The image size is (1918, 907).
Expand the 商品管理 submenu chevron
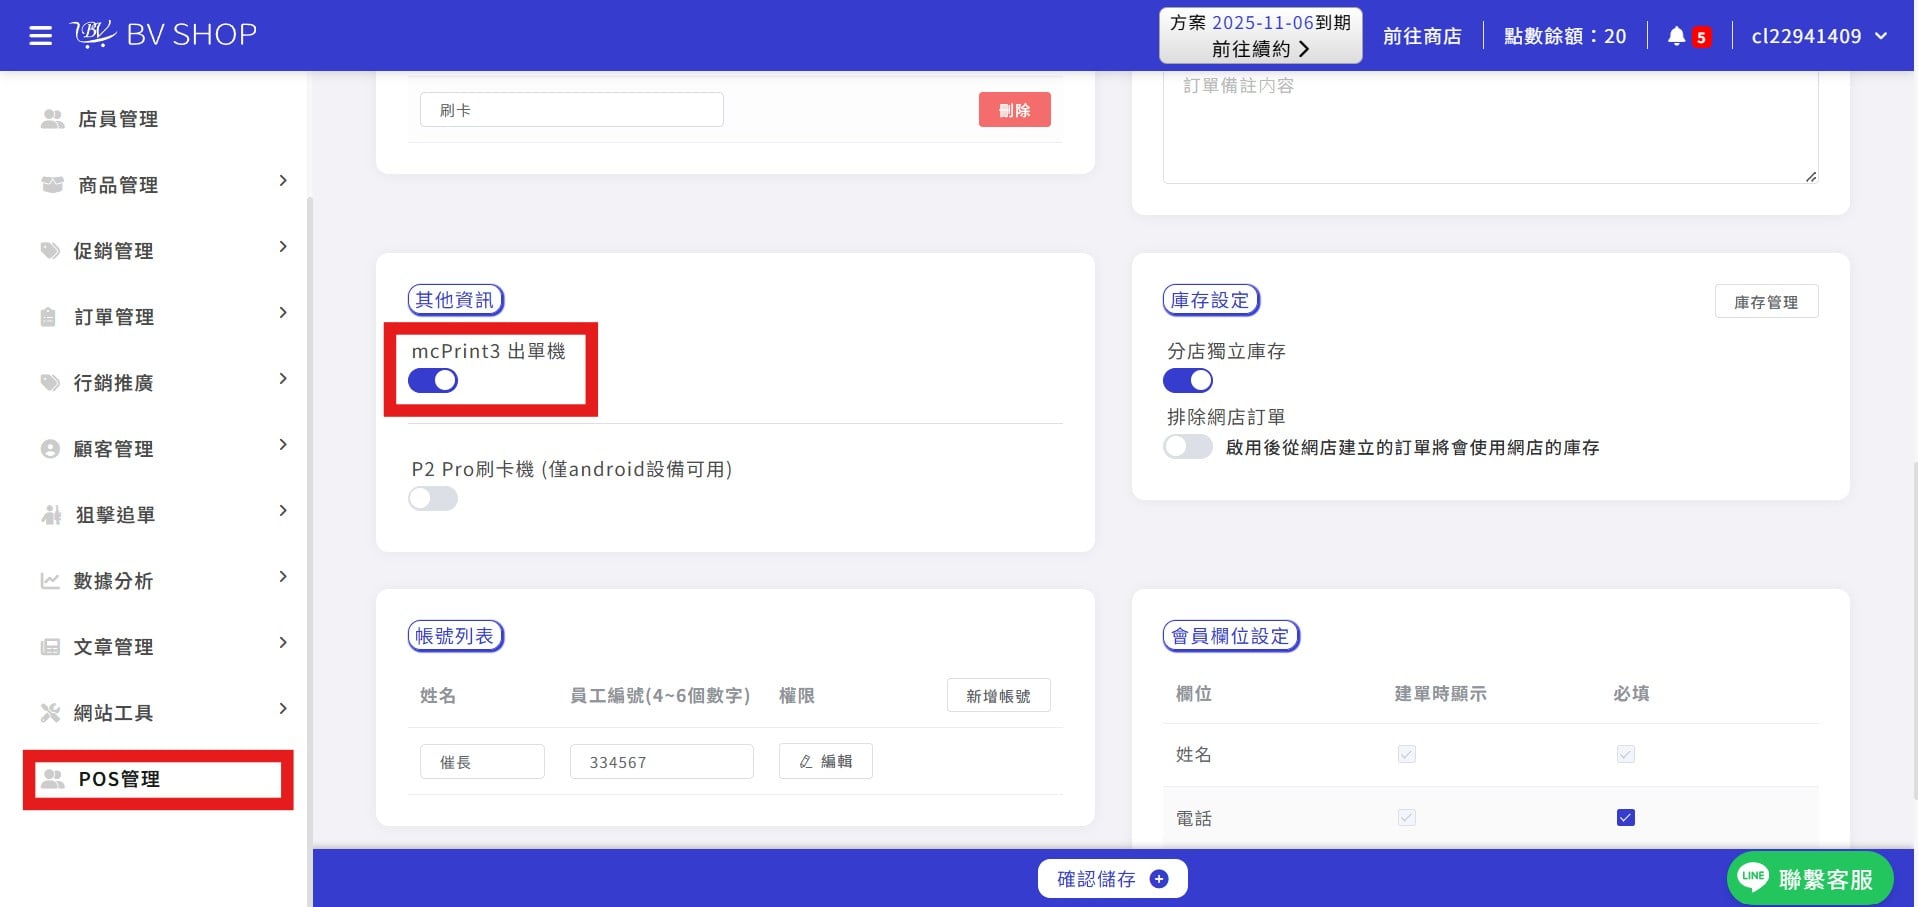point(283,181)
